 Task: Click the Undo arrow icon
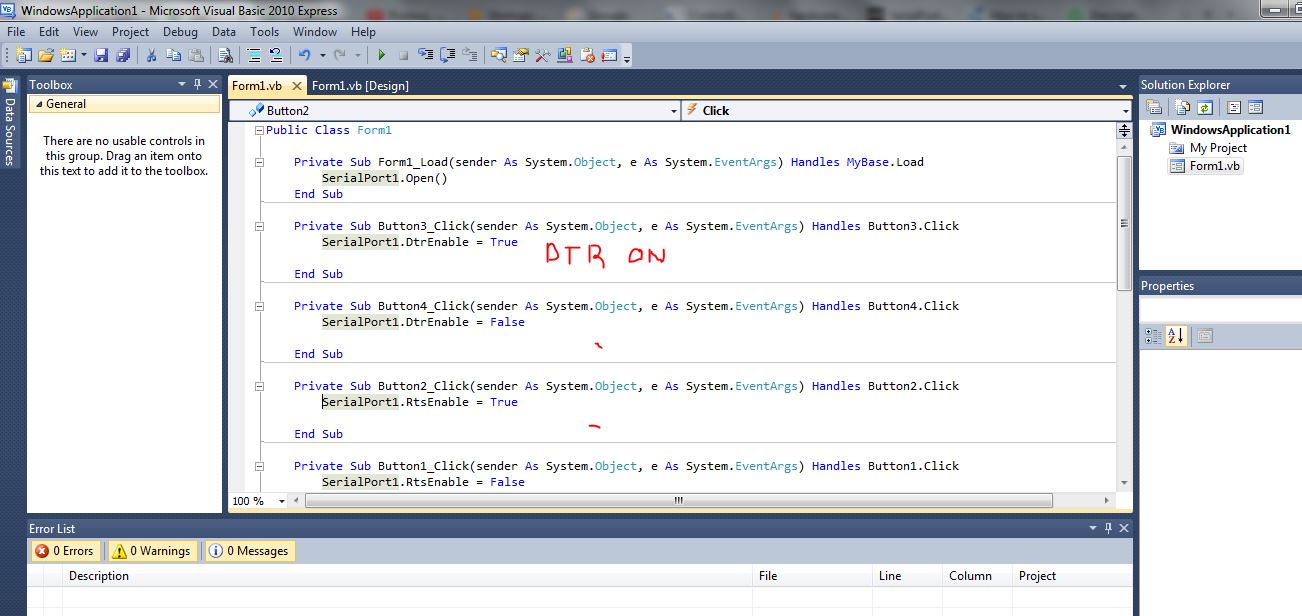[304, 56]
